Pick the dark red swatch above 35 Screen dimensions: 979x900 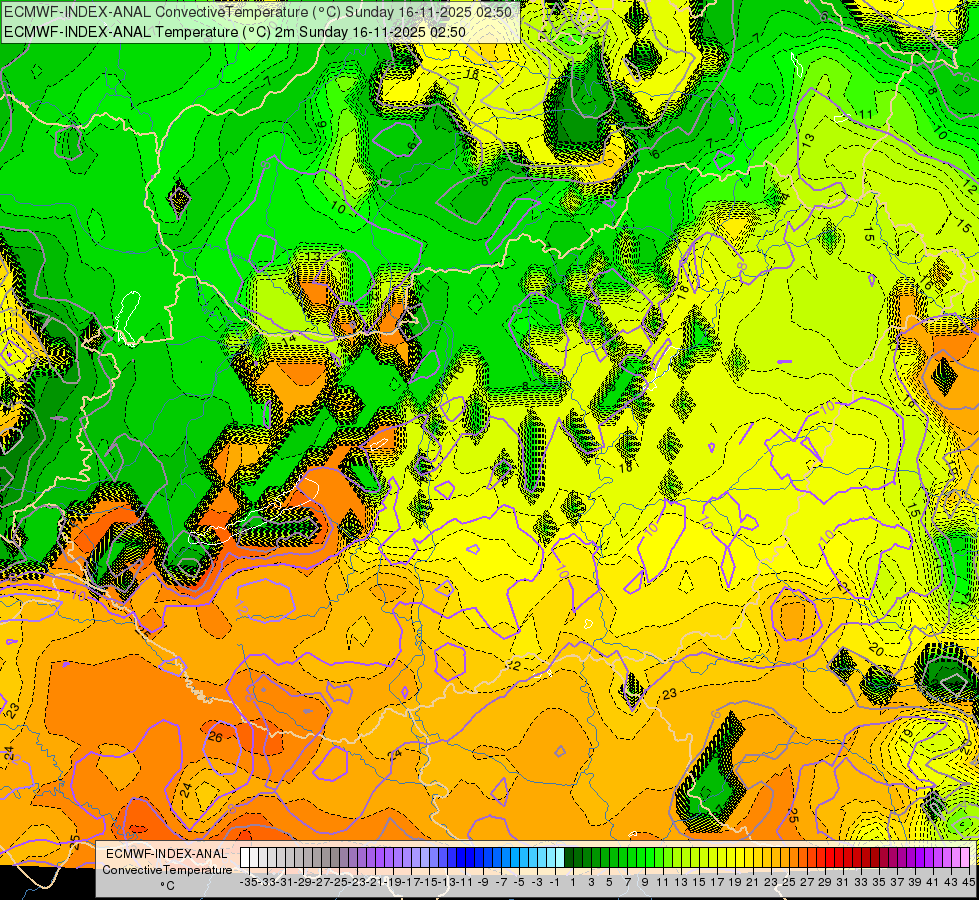click(x=875, y=857)
